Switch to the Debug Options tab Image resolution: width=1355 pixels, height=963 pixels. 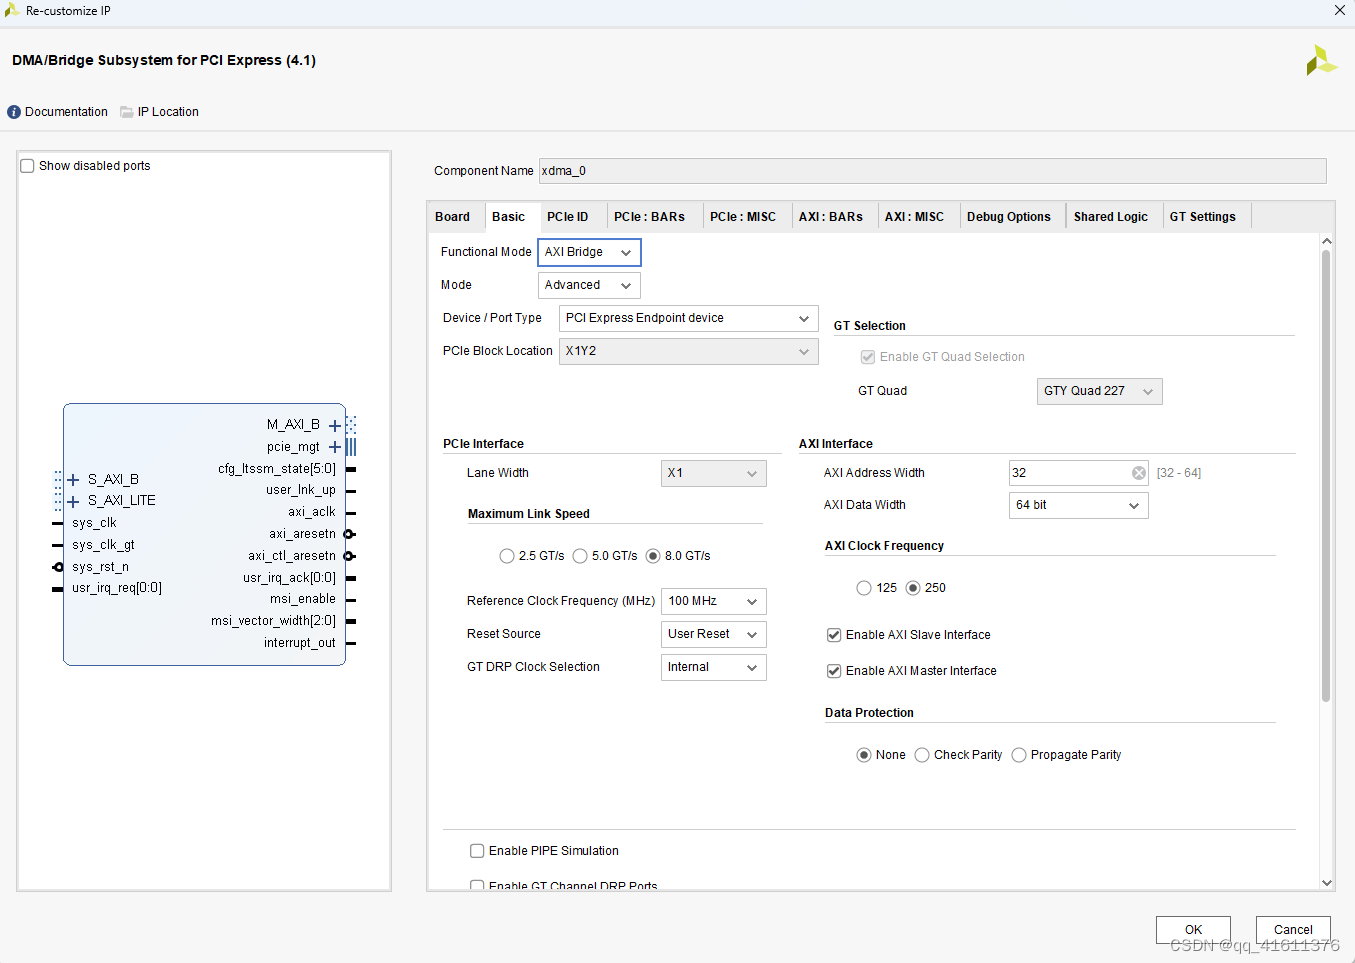coord(1008,217)
